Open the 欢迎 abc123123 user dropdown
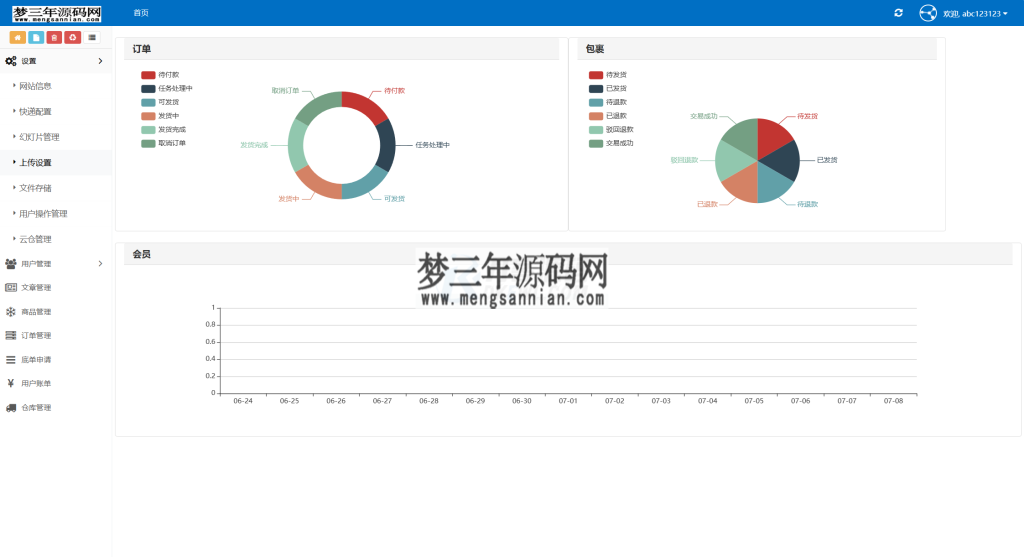Image resolution: width=1024 pixels, height=557 pixels. click(x=974, y=14)
